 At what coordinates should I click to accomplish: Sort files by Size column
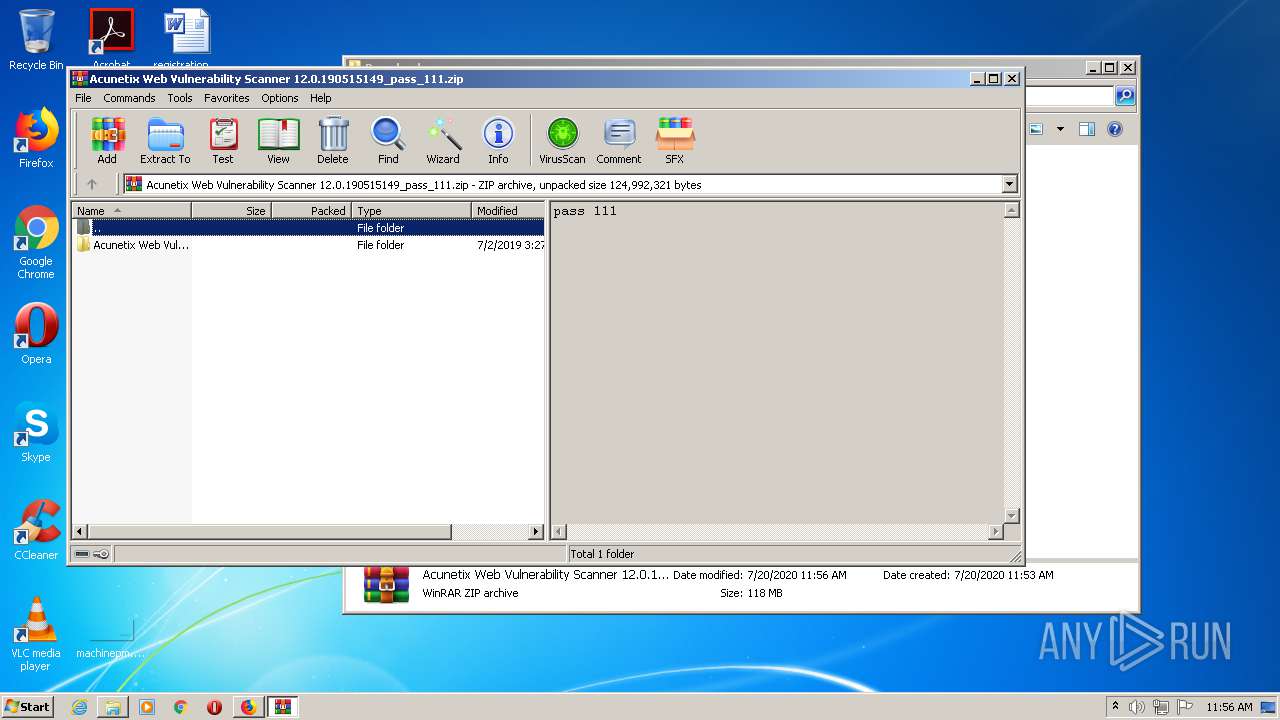(x=231, y=211)
